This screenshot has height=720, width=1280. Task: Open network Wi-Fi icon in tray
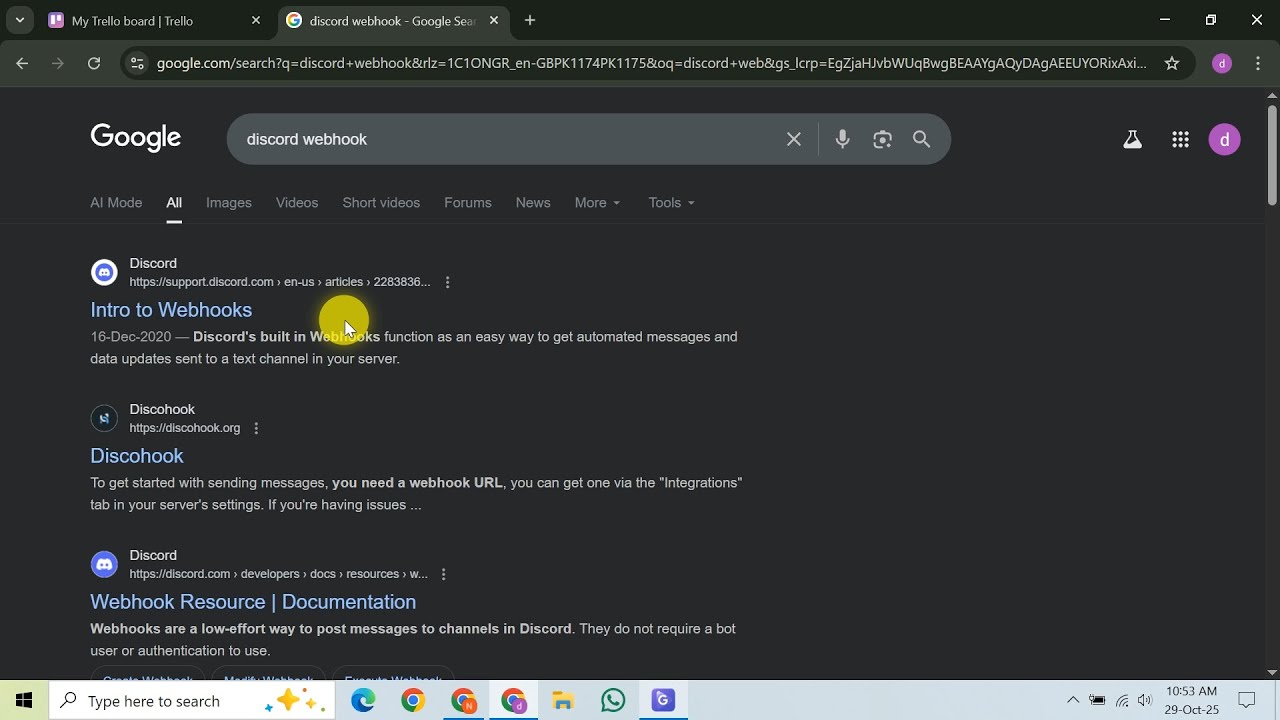point(1122,700)
